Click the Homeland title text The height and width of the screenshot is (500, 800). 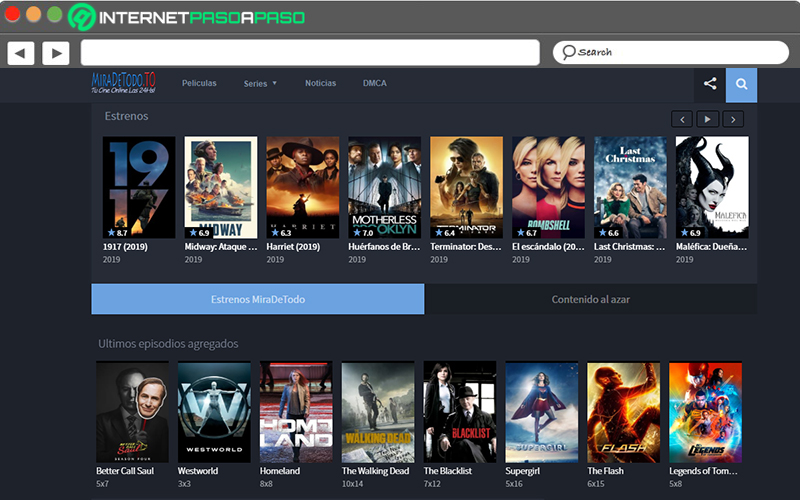click(280, 471)
